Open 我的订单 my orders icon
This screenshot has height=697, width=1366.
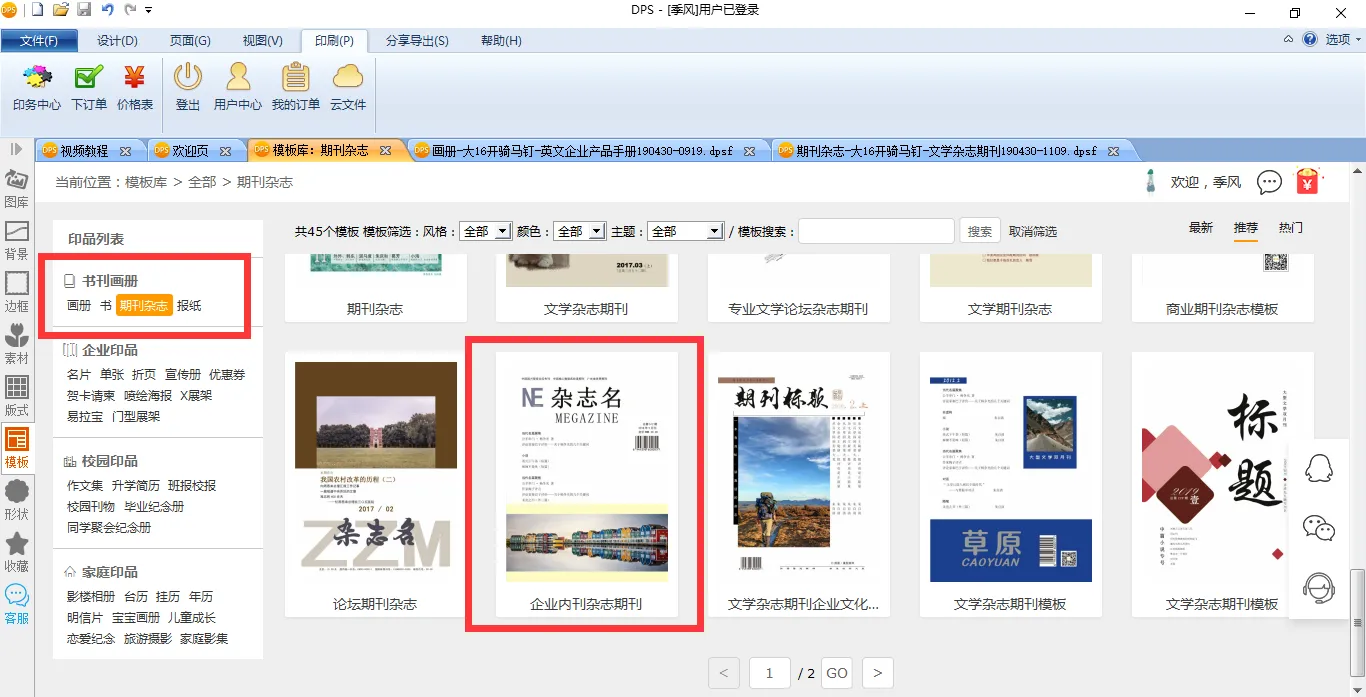[x=295, y=87]
